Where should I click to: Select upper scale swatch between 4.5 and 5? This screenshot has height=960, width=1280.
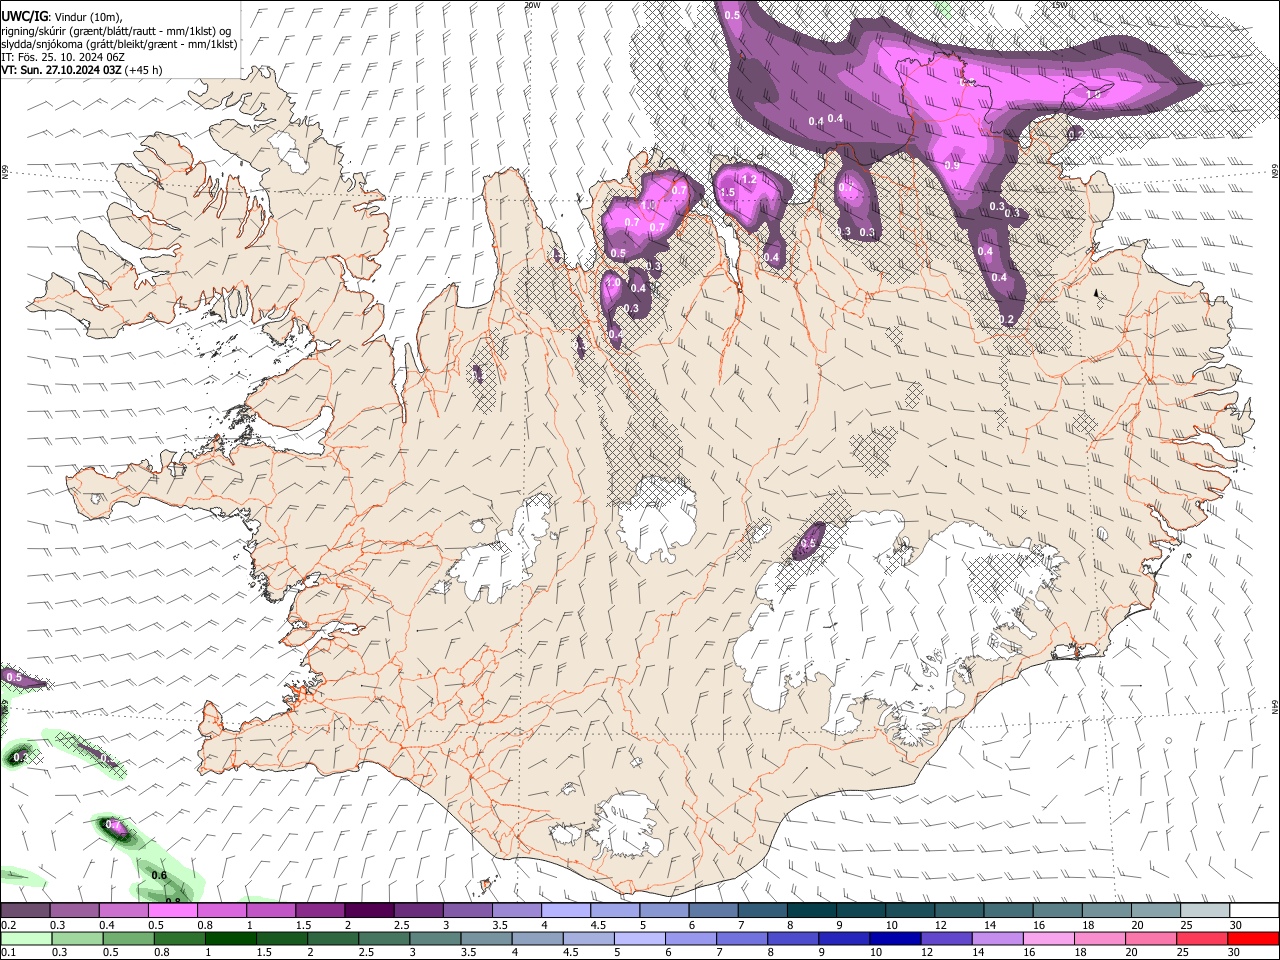(x=614, y=910)
